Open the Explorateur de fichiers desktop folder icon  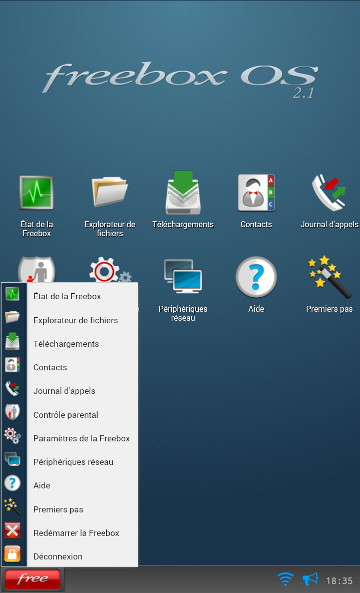110,193
